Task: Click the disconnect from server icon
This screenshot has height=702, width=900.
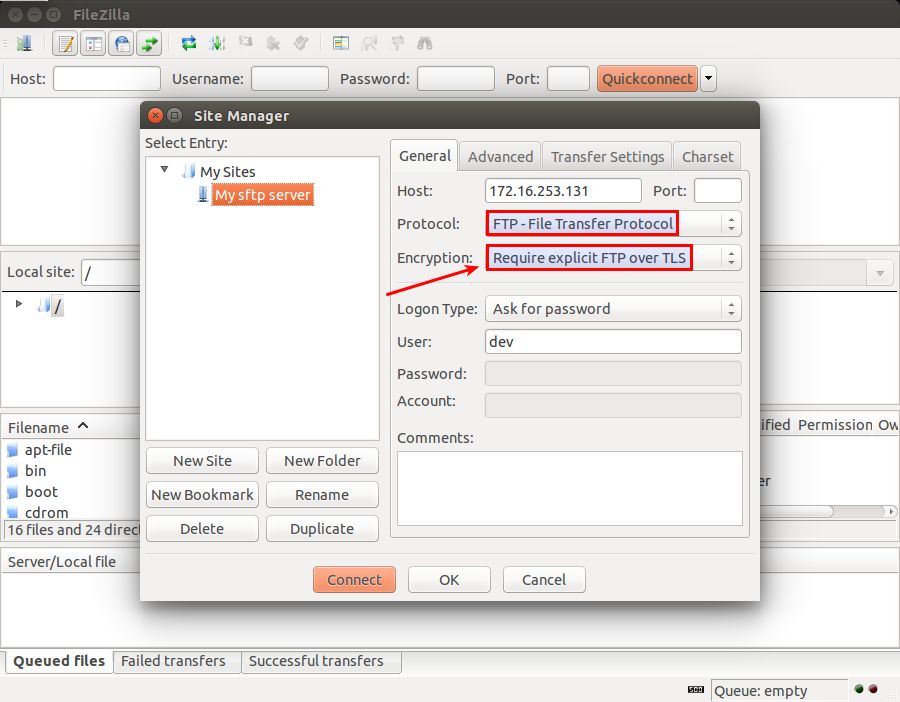Action: click(273, 44)
